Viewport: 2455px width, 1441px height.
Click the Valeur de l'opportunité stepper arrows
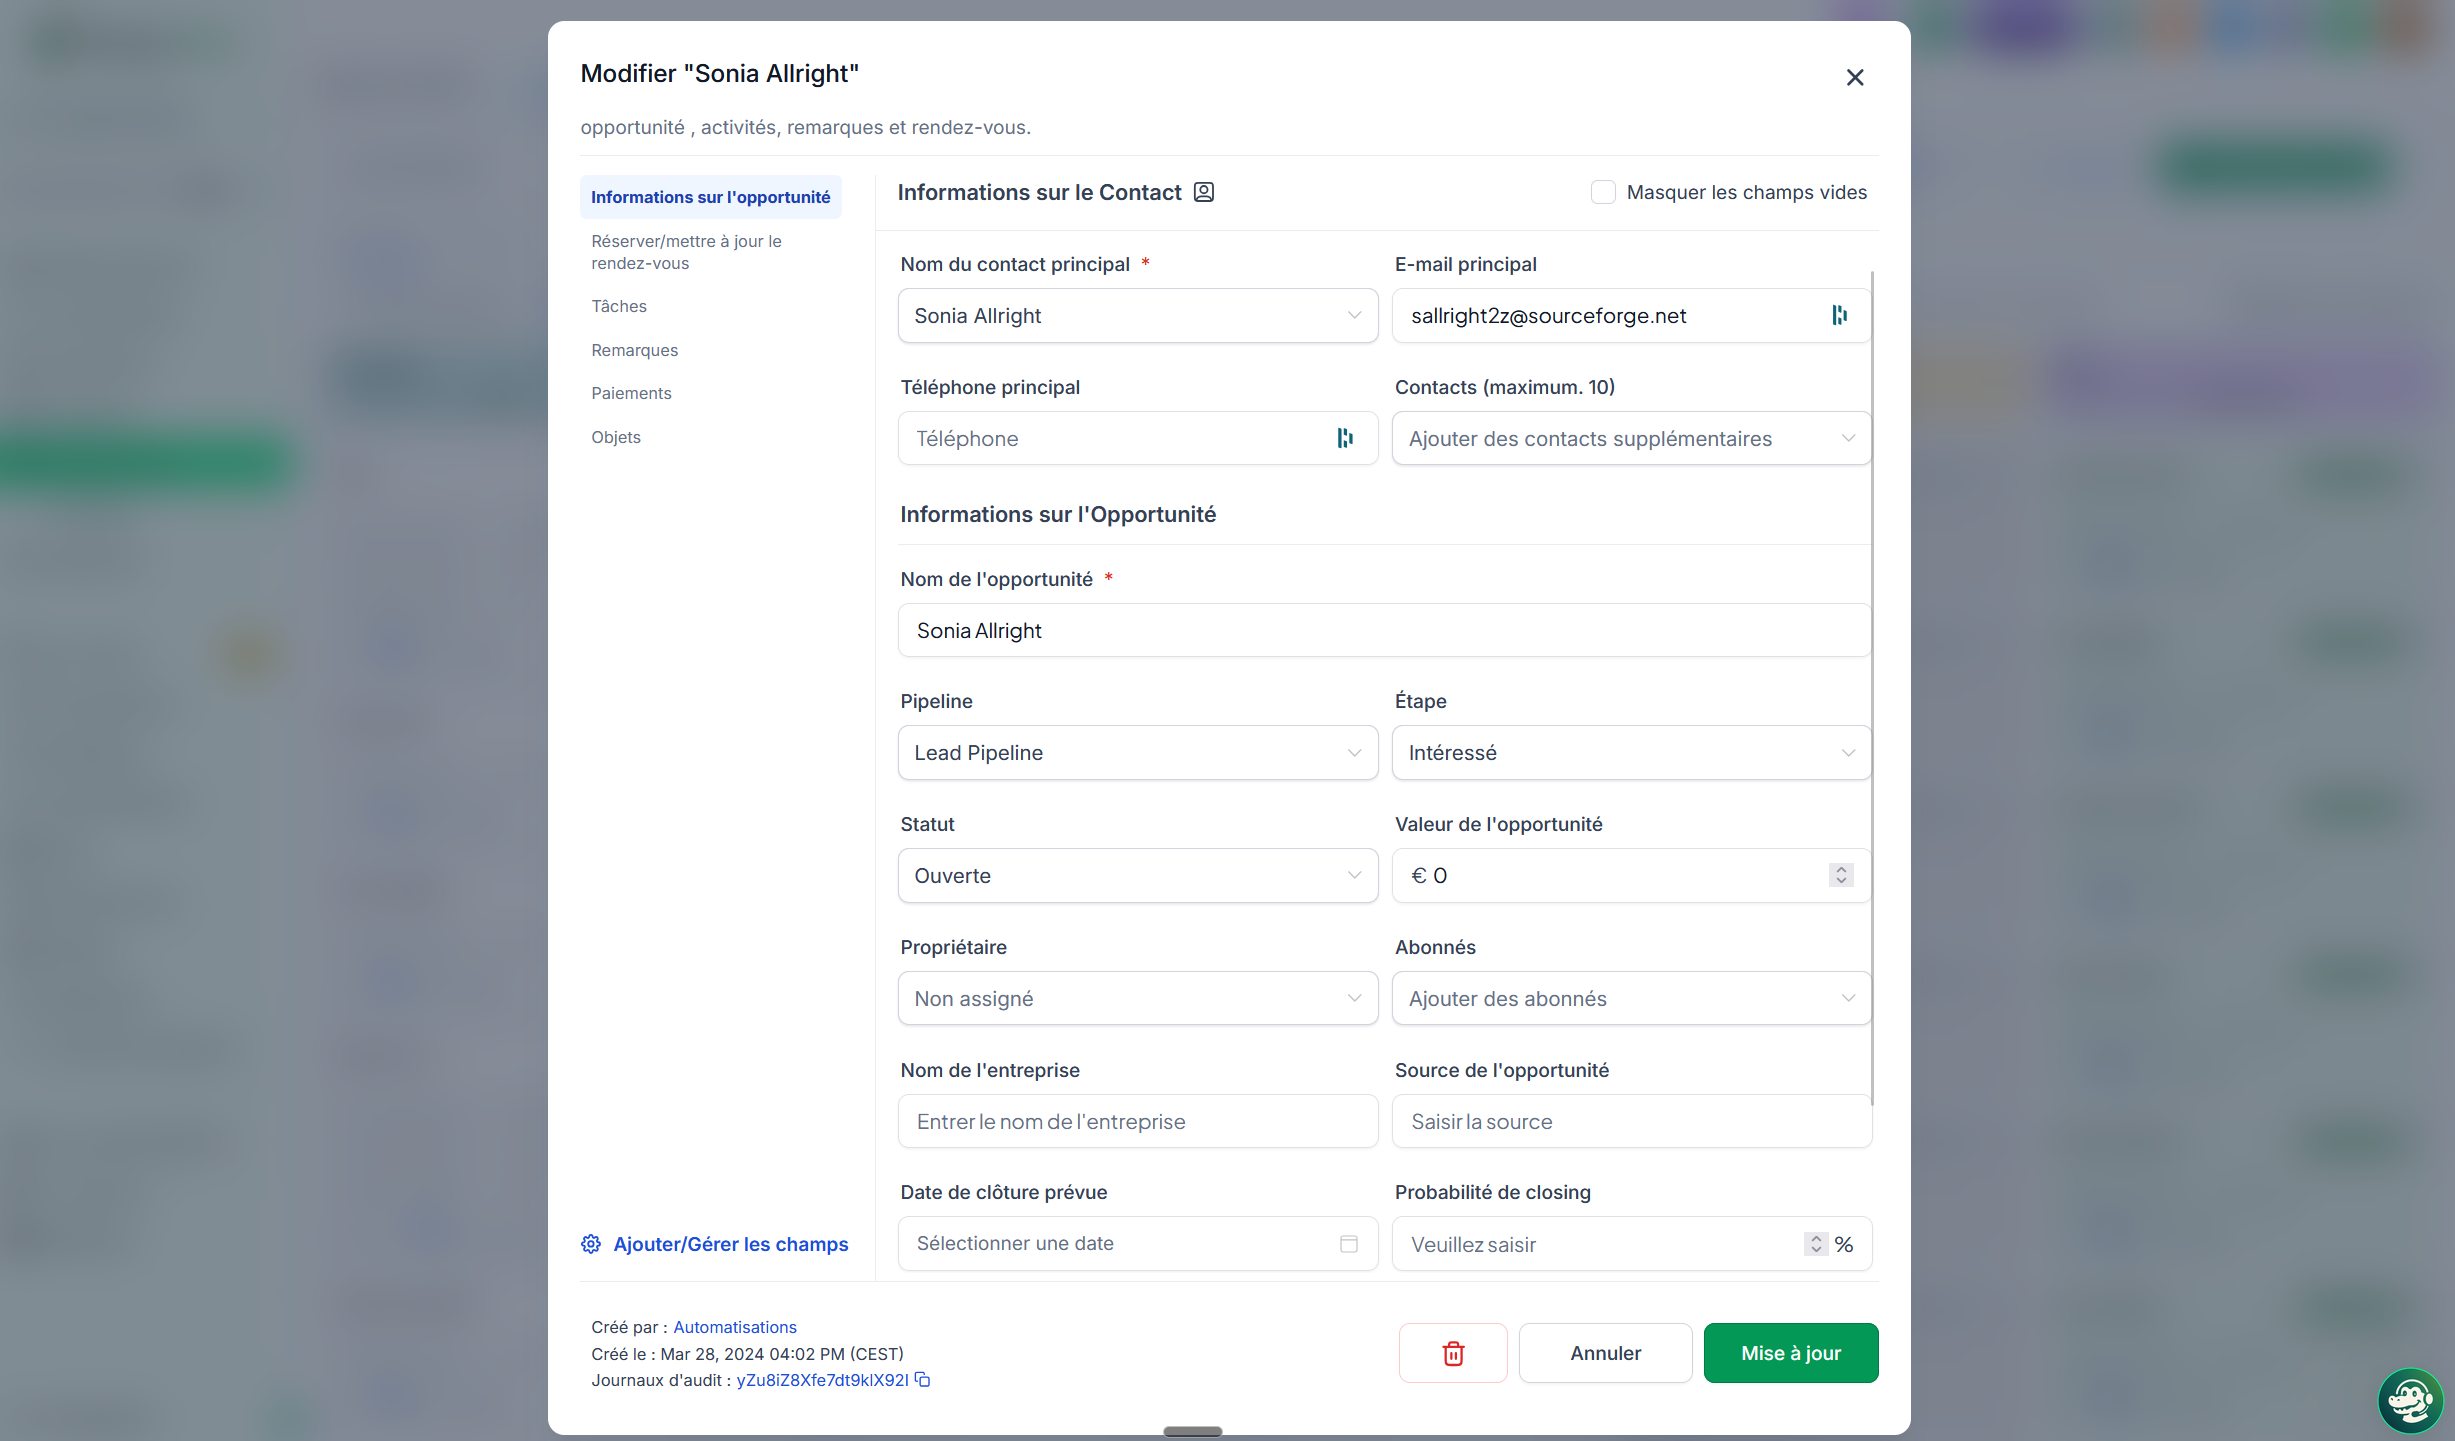1841,875
